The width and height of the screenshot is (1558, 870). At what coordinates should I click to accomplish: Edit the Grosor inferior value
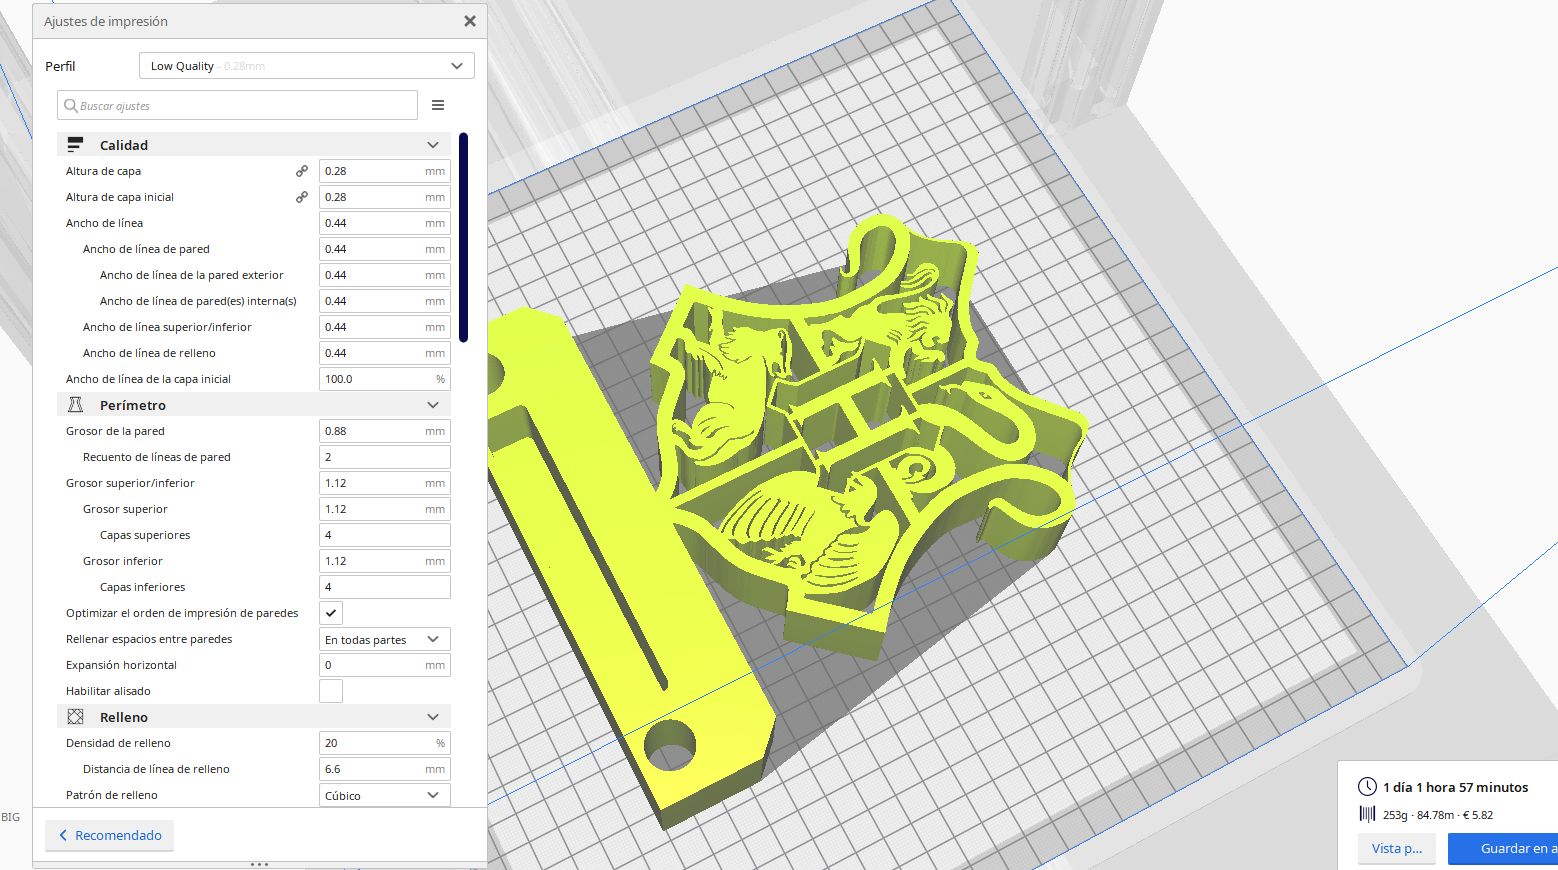[385, 561]
